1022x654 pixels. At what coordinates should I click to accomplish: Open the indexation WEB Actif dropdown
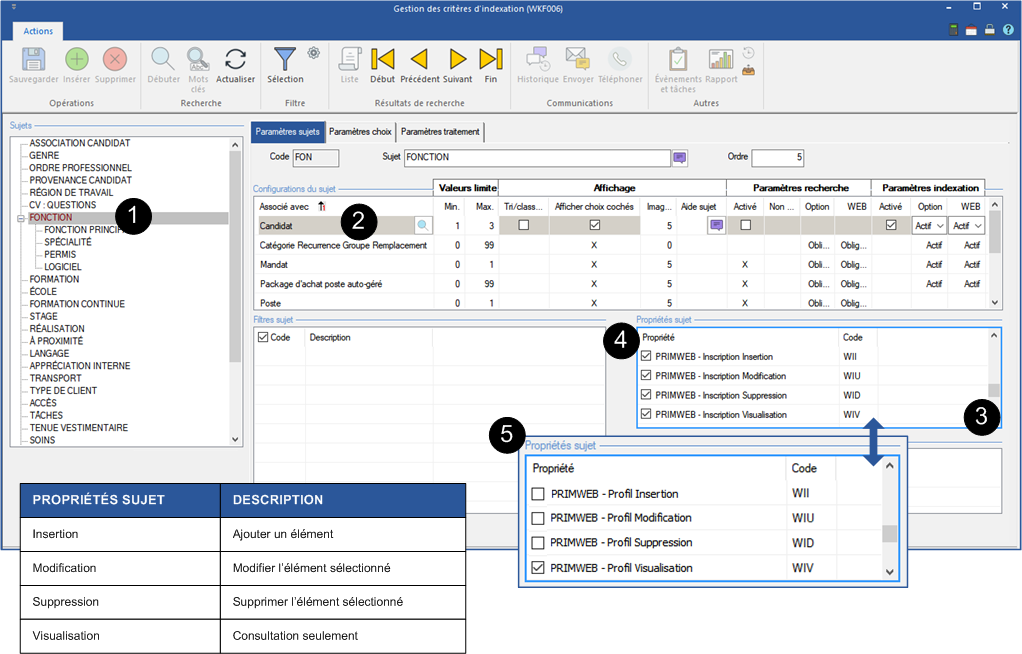pyautogui.click(x=967, y=226)
